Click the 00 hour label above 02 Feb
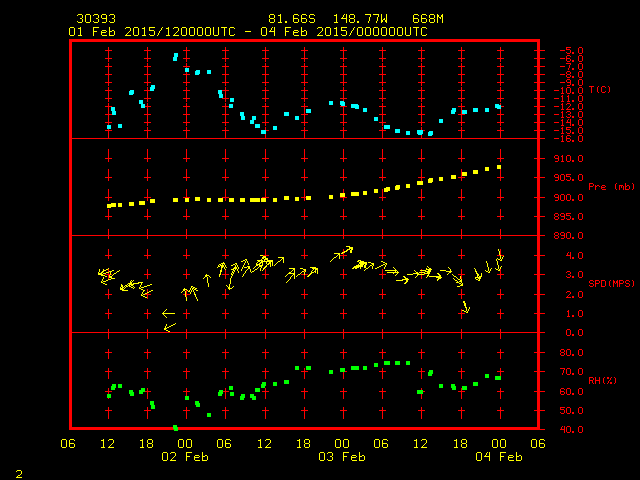 [185, 444]
